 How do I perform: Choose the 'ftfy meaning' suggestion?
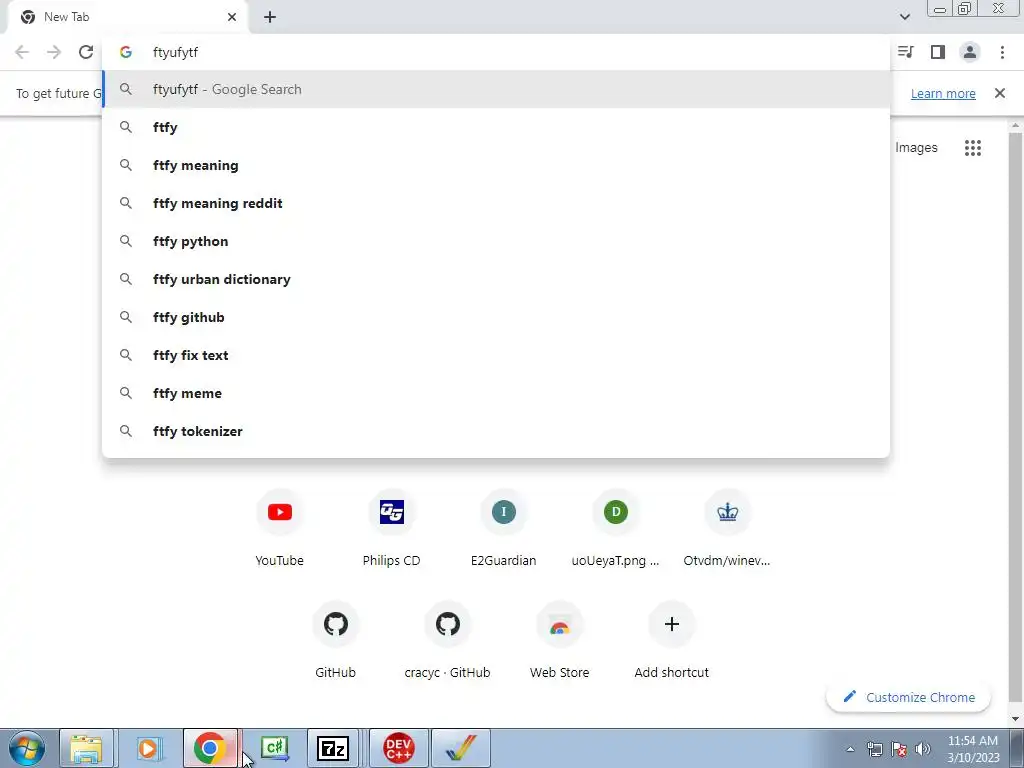[x=496, y=165]
